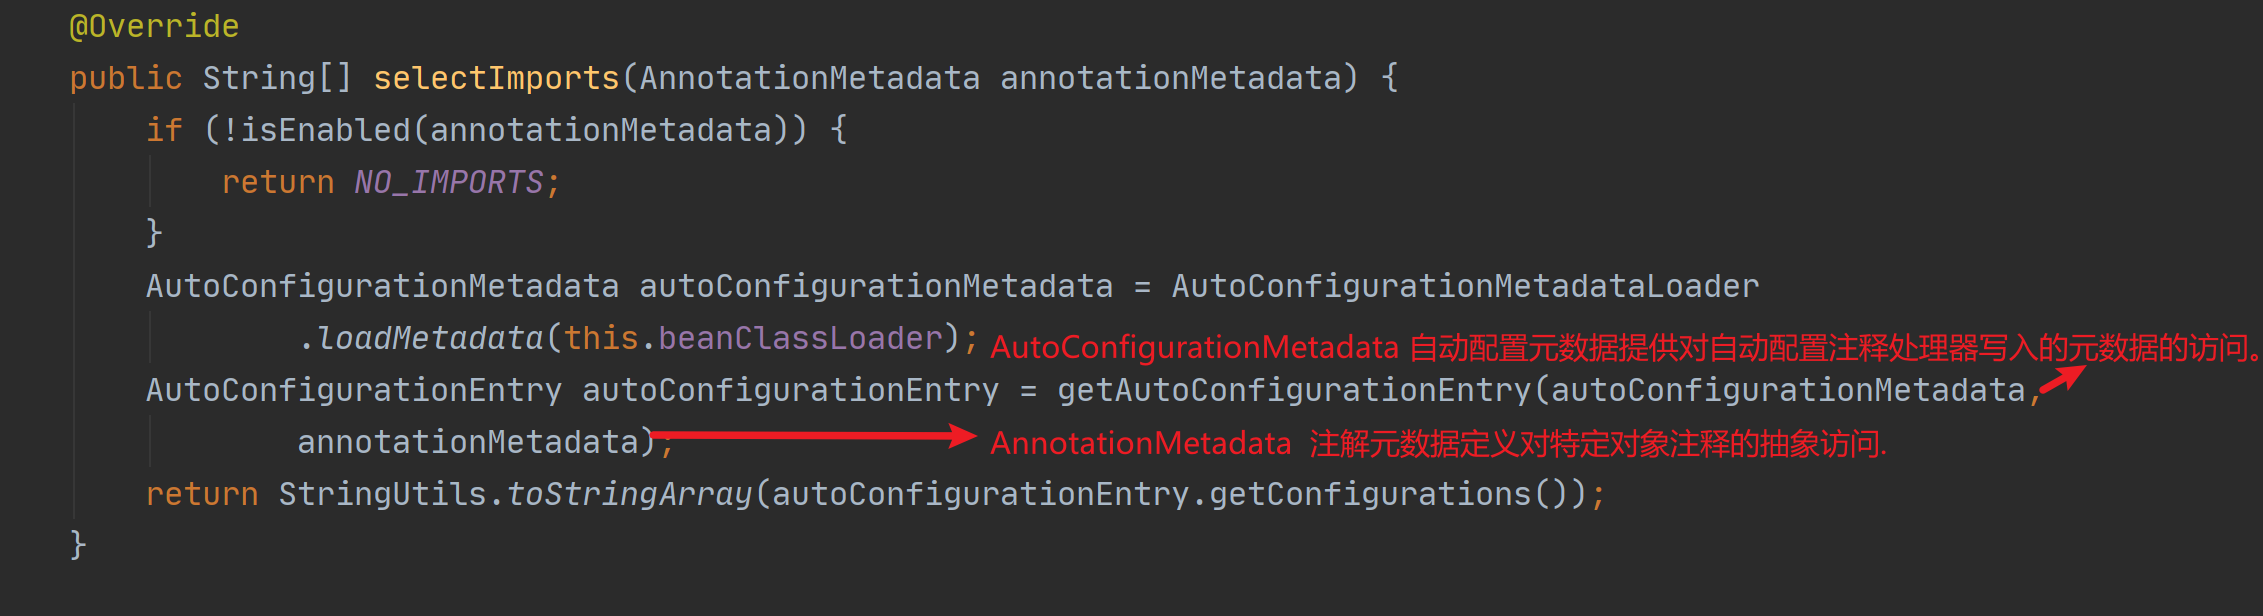Click the AutoConfigurationMetadataLoader class name

click(x=1465, y=286)
